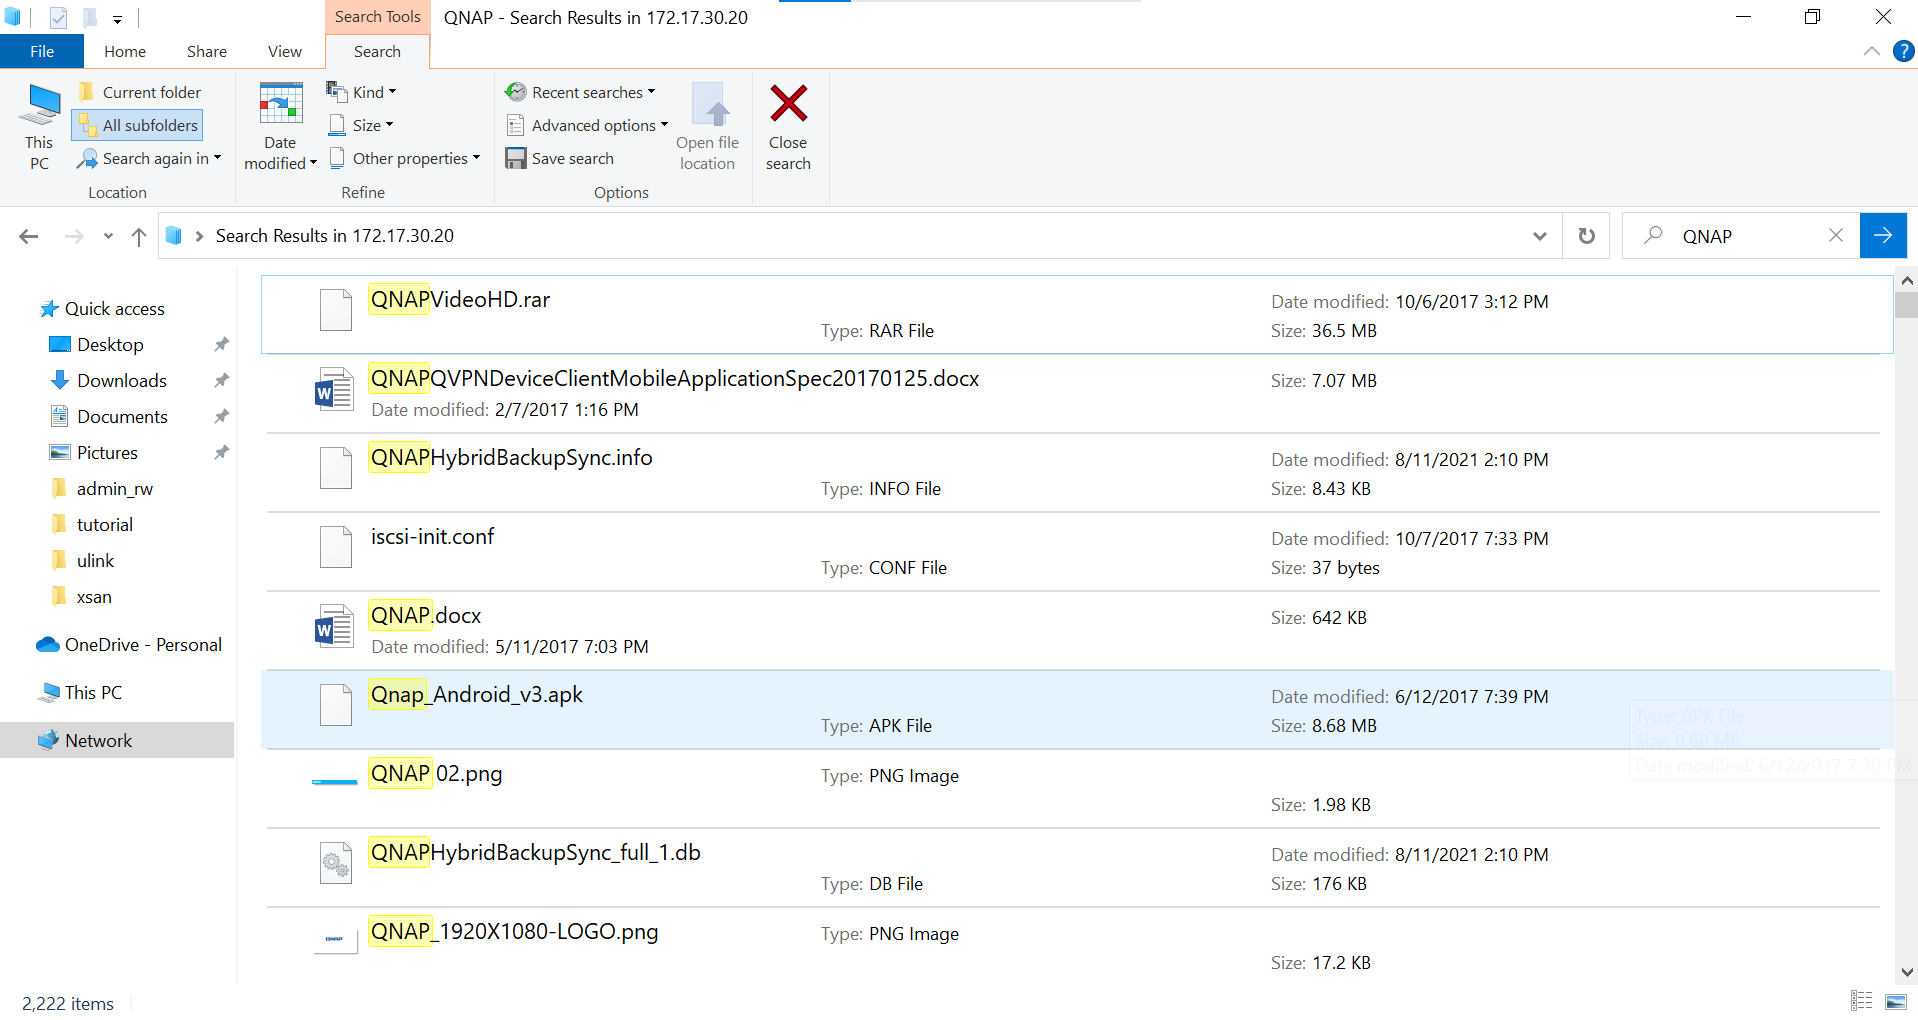Screen dimensions: 1918x1020
Task: Select OneDrive - Personal in sidebar
Action: [130, 645]
